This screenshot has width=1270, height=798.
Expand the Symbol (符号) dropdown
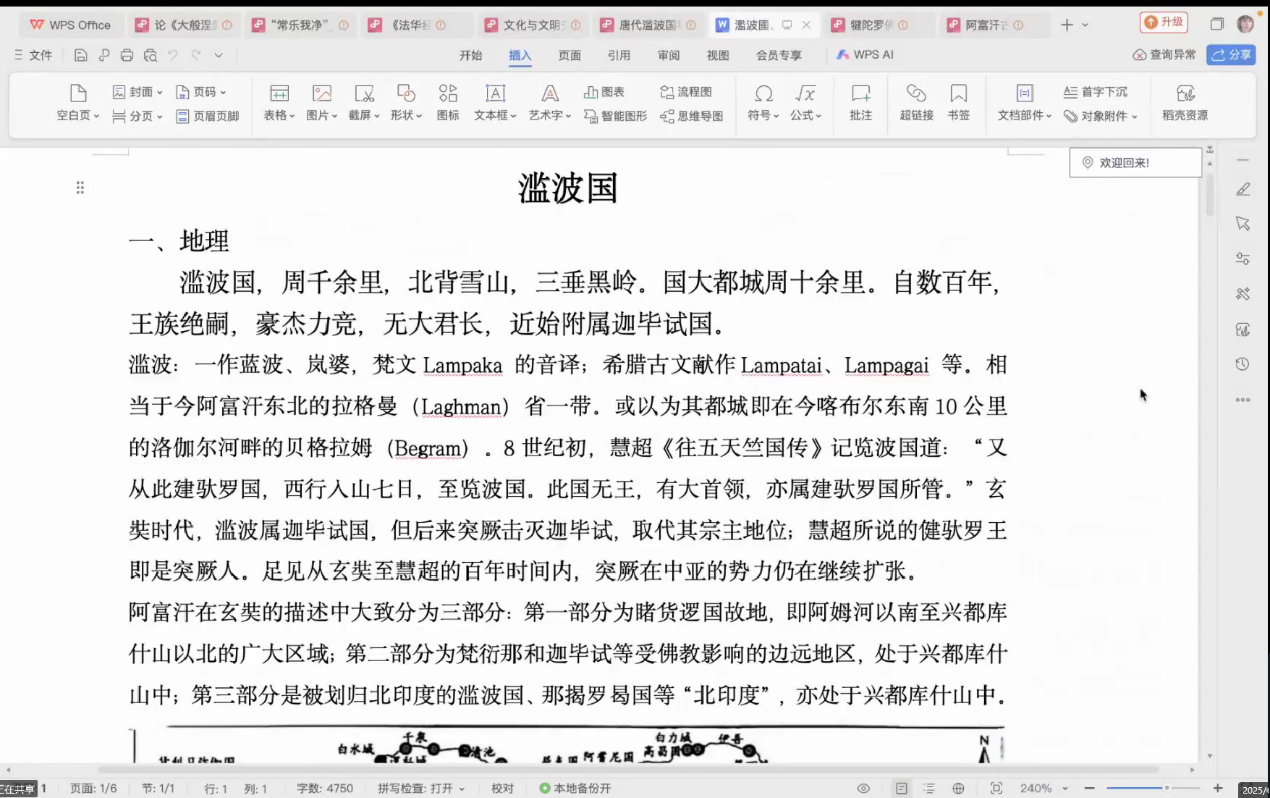(779, 116)
